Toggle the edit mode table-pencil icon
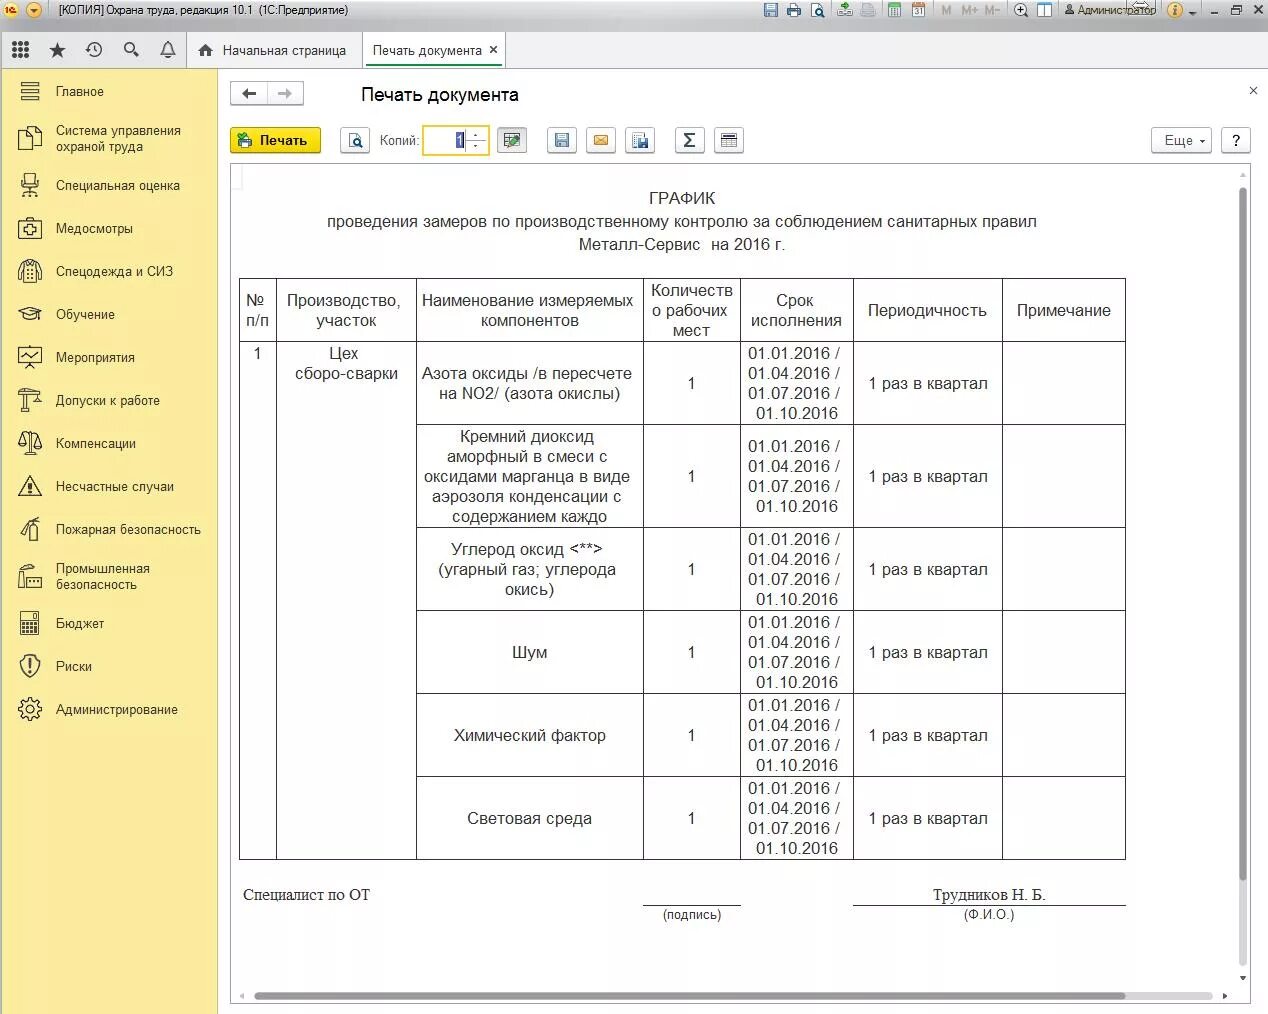Image resolution: width=1268 pixels, height=1014 pixels. click(512, 141)
